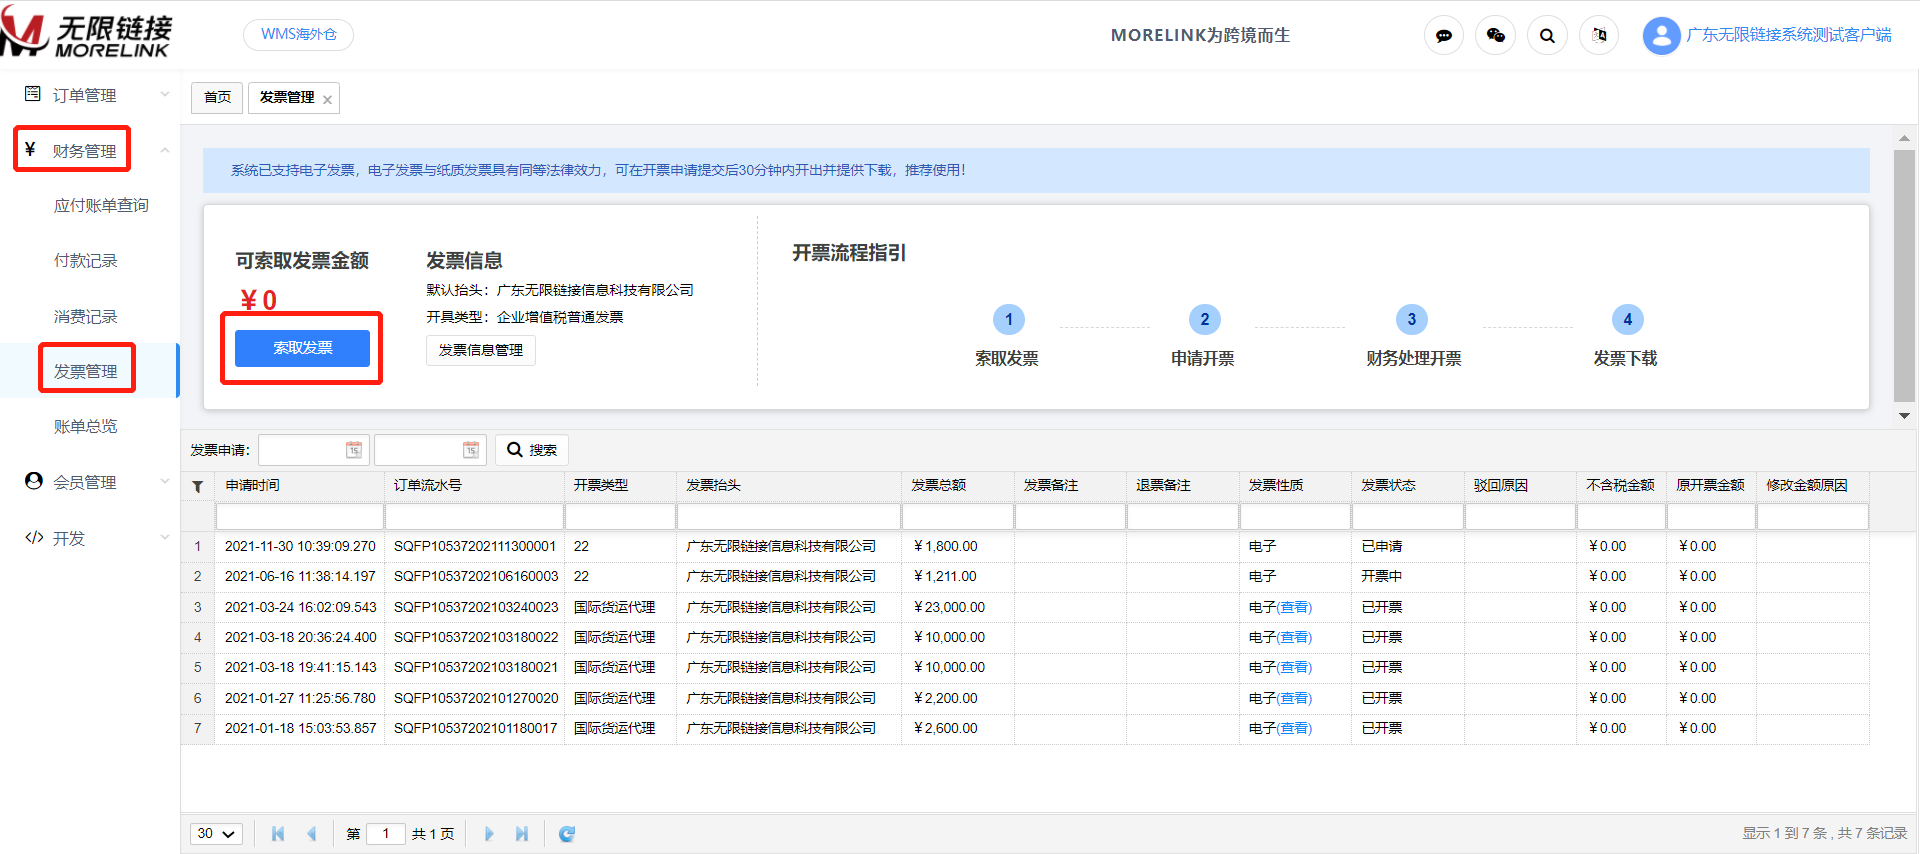Expand 订单管理 sidebar menu
Viewport: 1920px width, 854px height.
tap(90, 95)
